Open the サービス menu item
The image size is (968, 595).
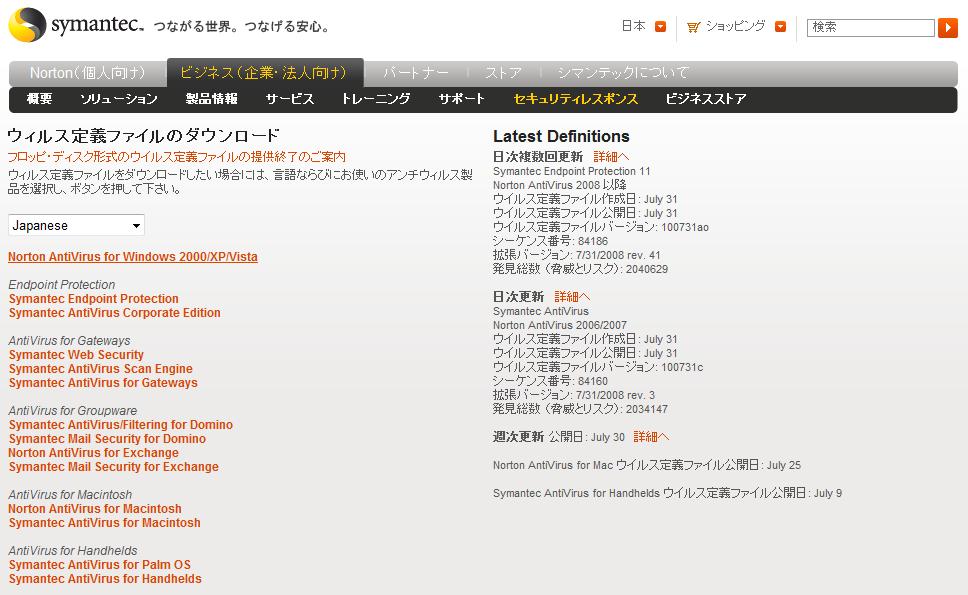pos(290,99)
